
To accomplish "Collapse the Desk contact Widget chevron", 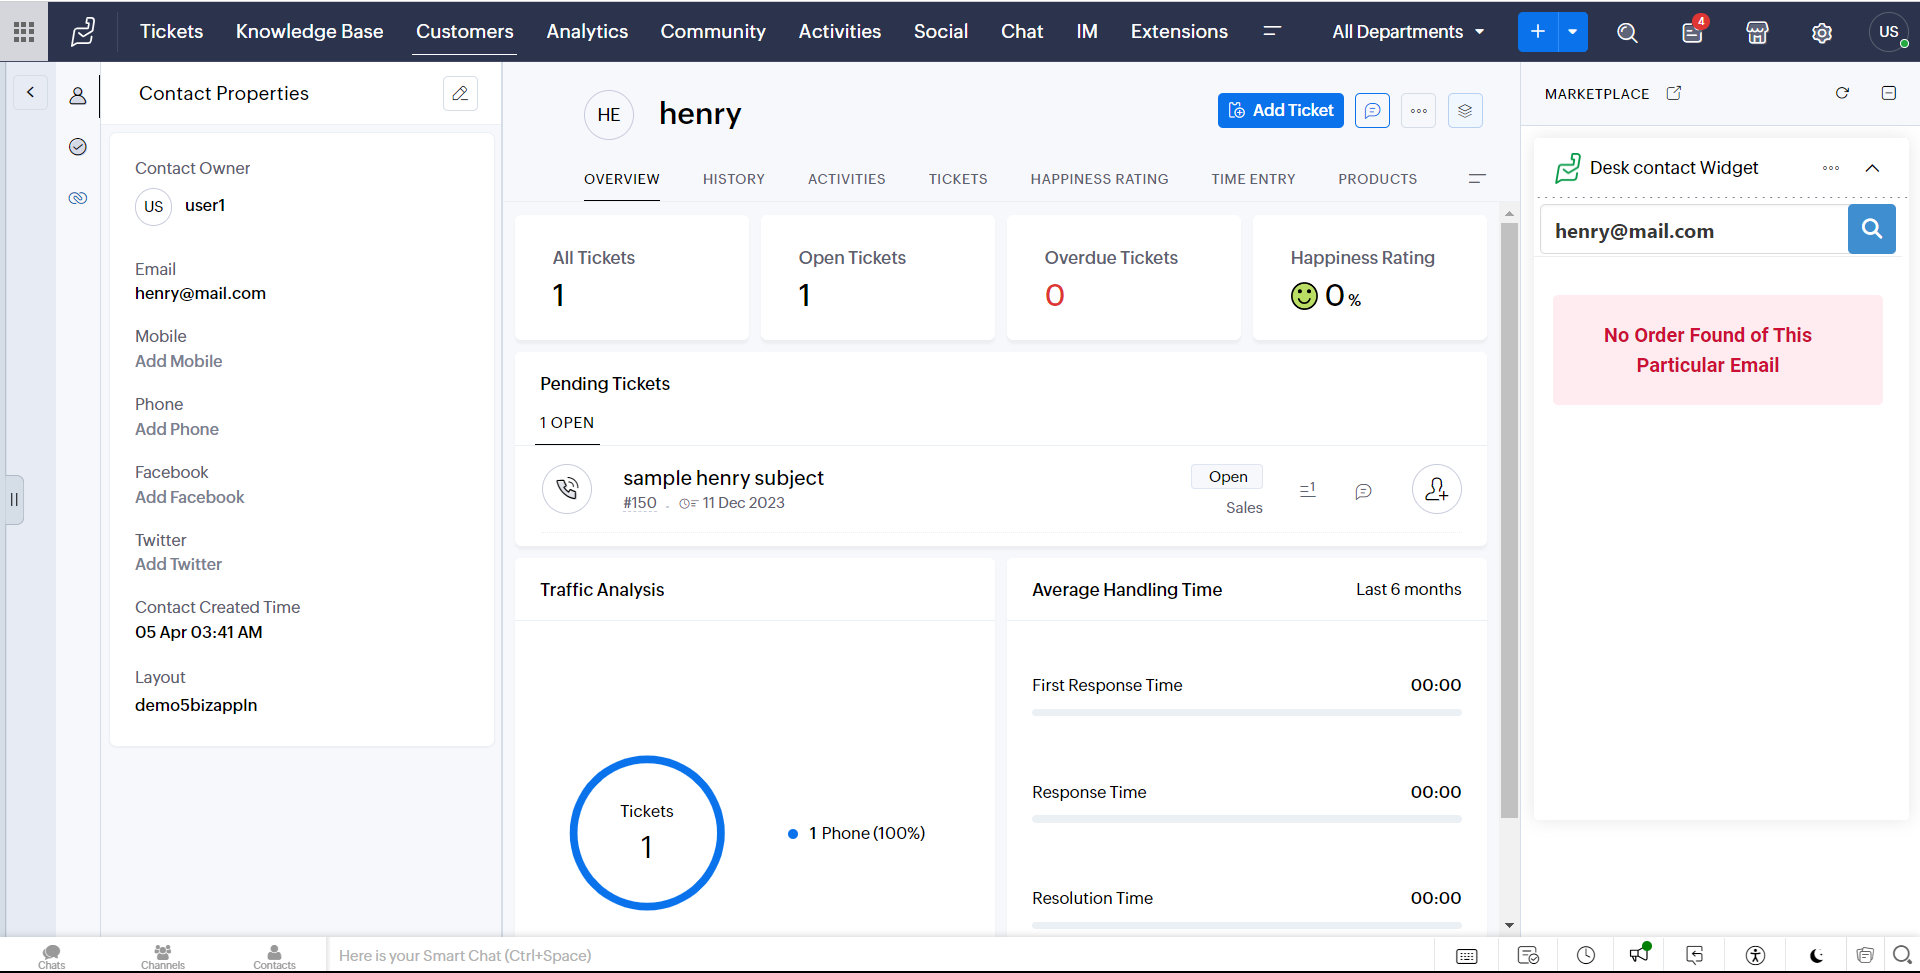I will pos(1872,168).
